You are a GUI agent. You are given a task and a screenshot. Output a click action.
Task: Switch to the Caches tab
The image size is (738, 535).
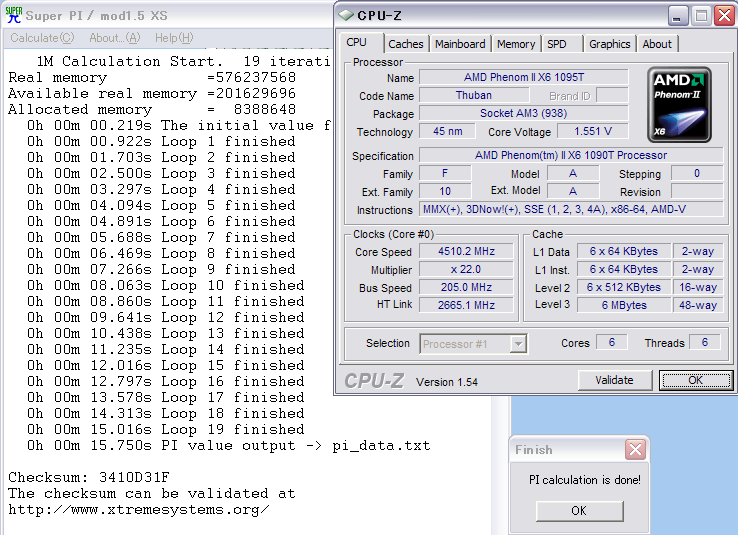(406, 44)
